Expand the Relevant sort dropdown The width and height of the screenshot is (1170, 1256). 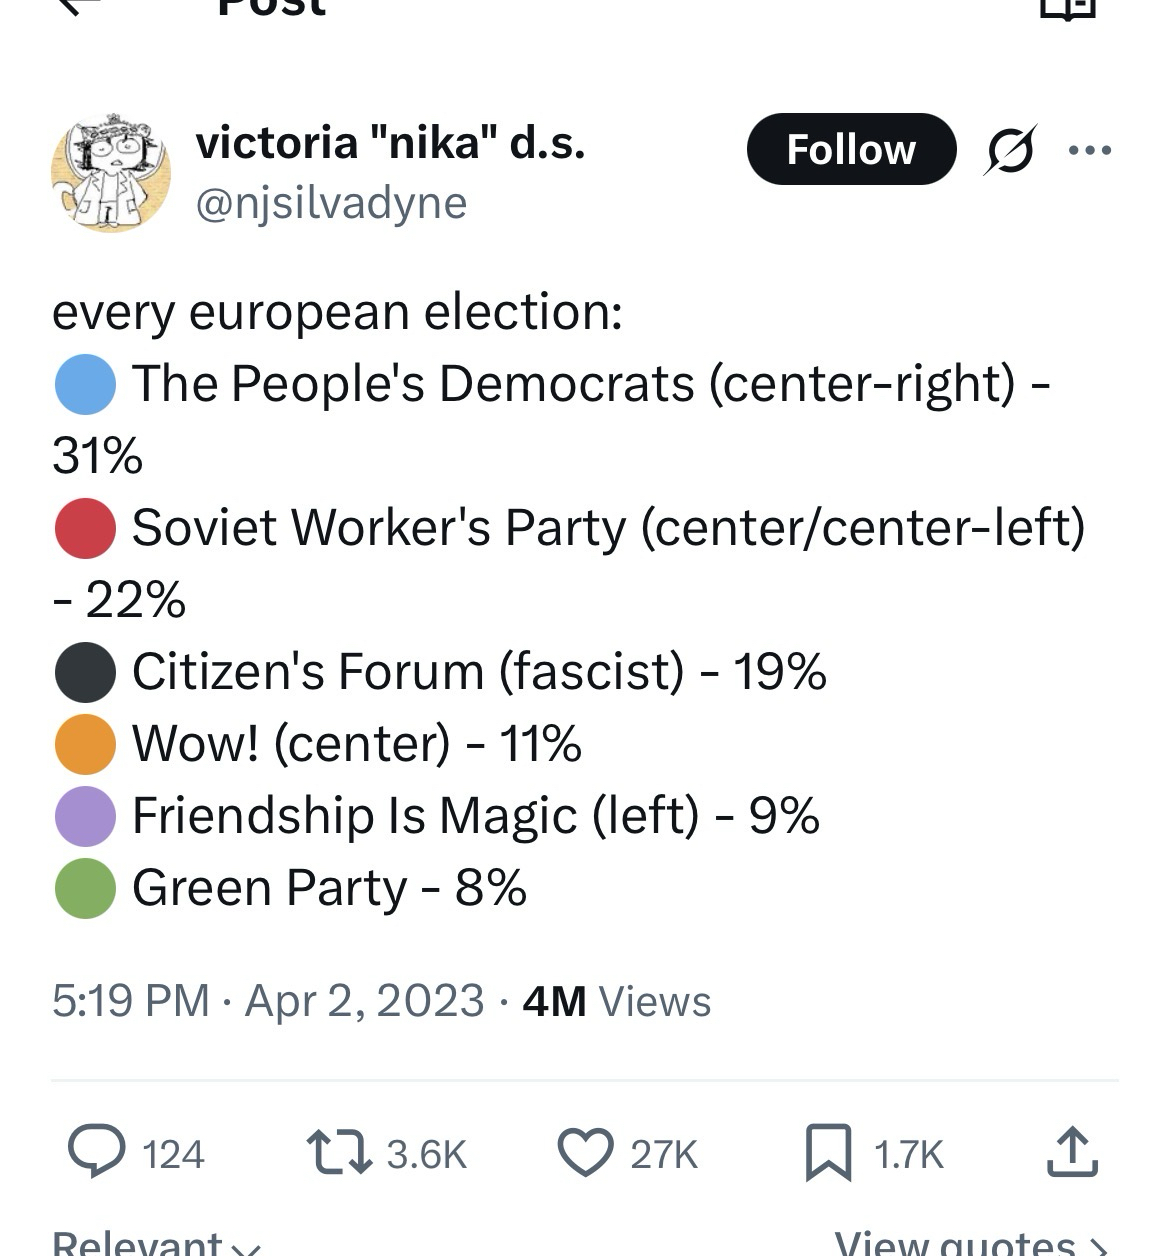[157, 1242]
